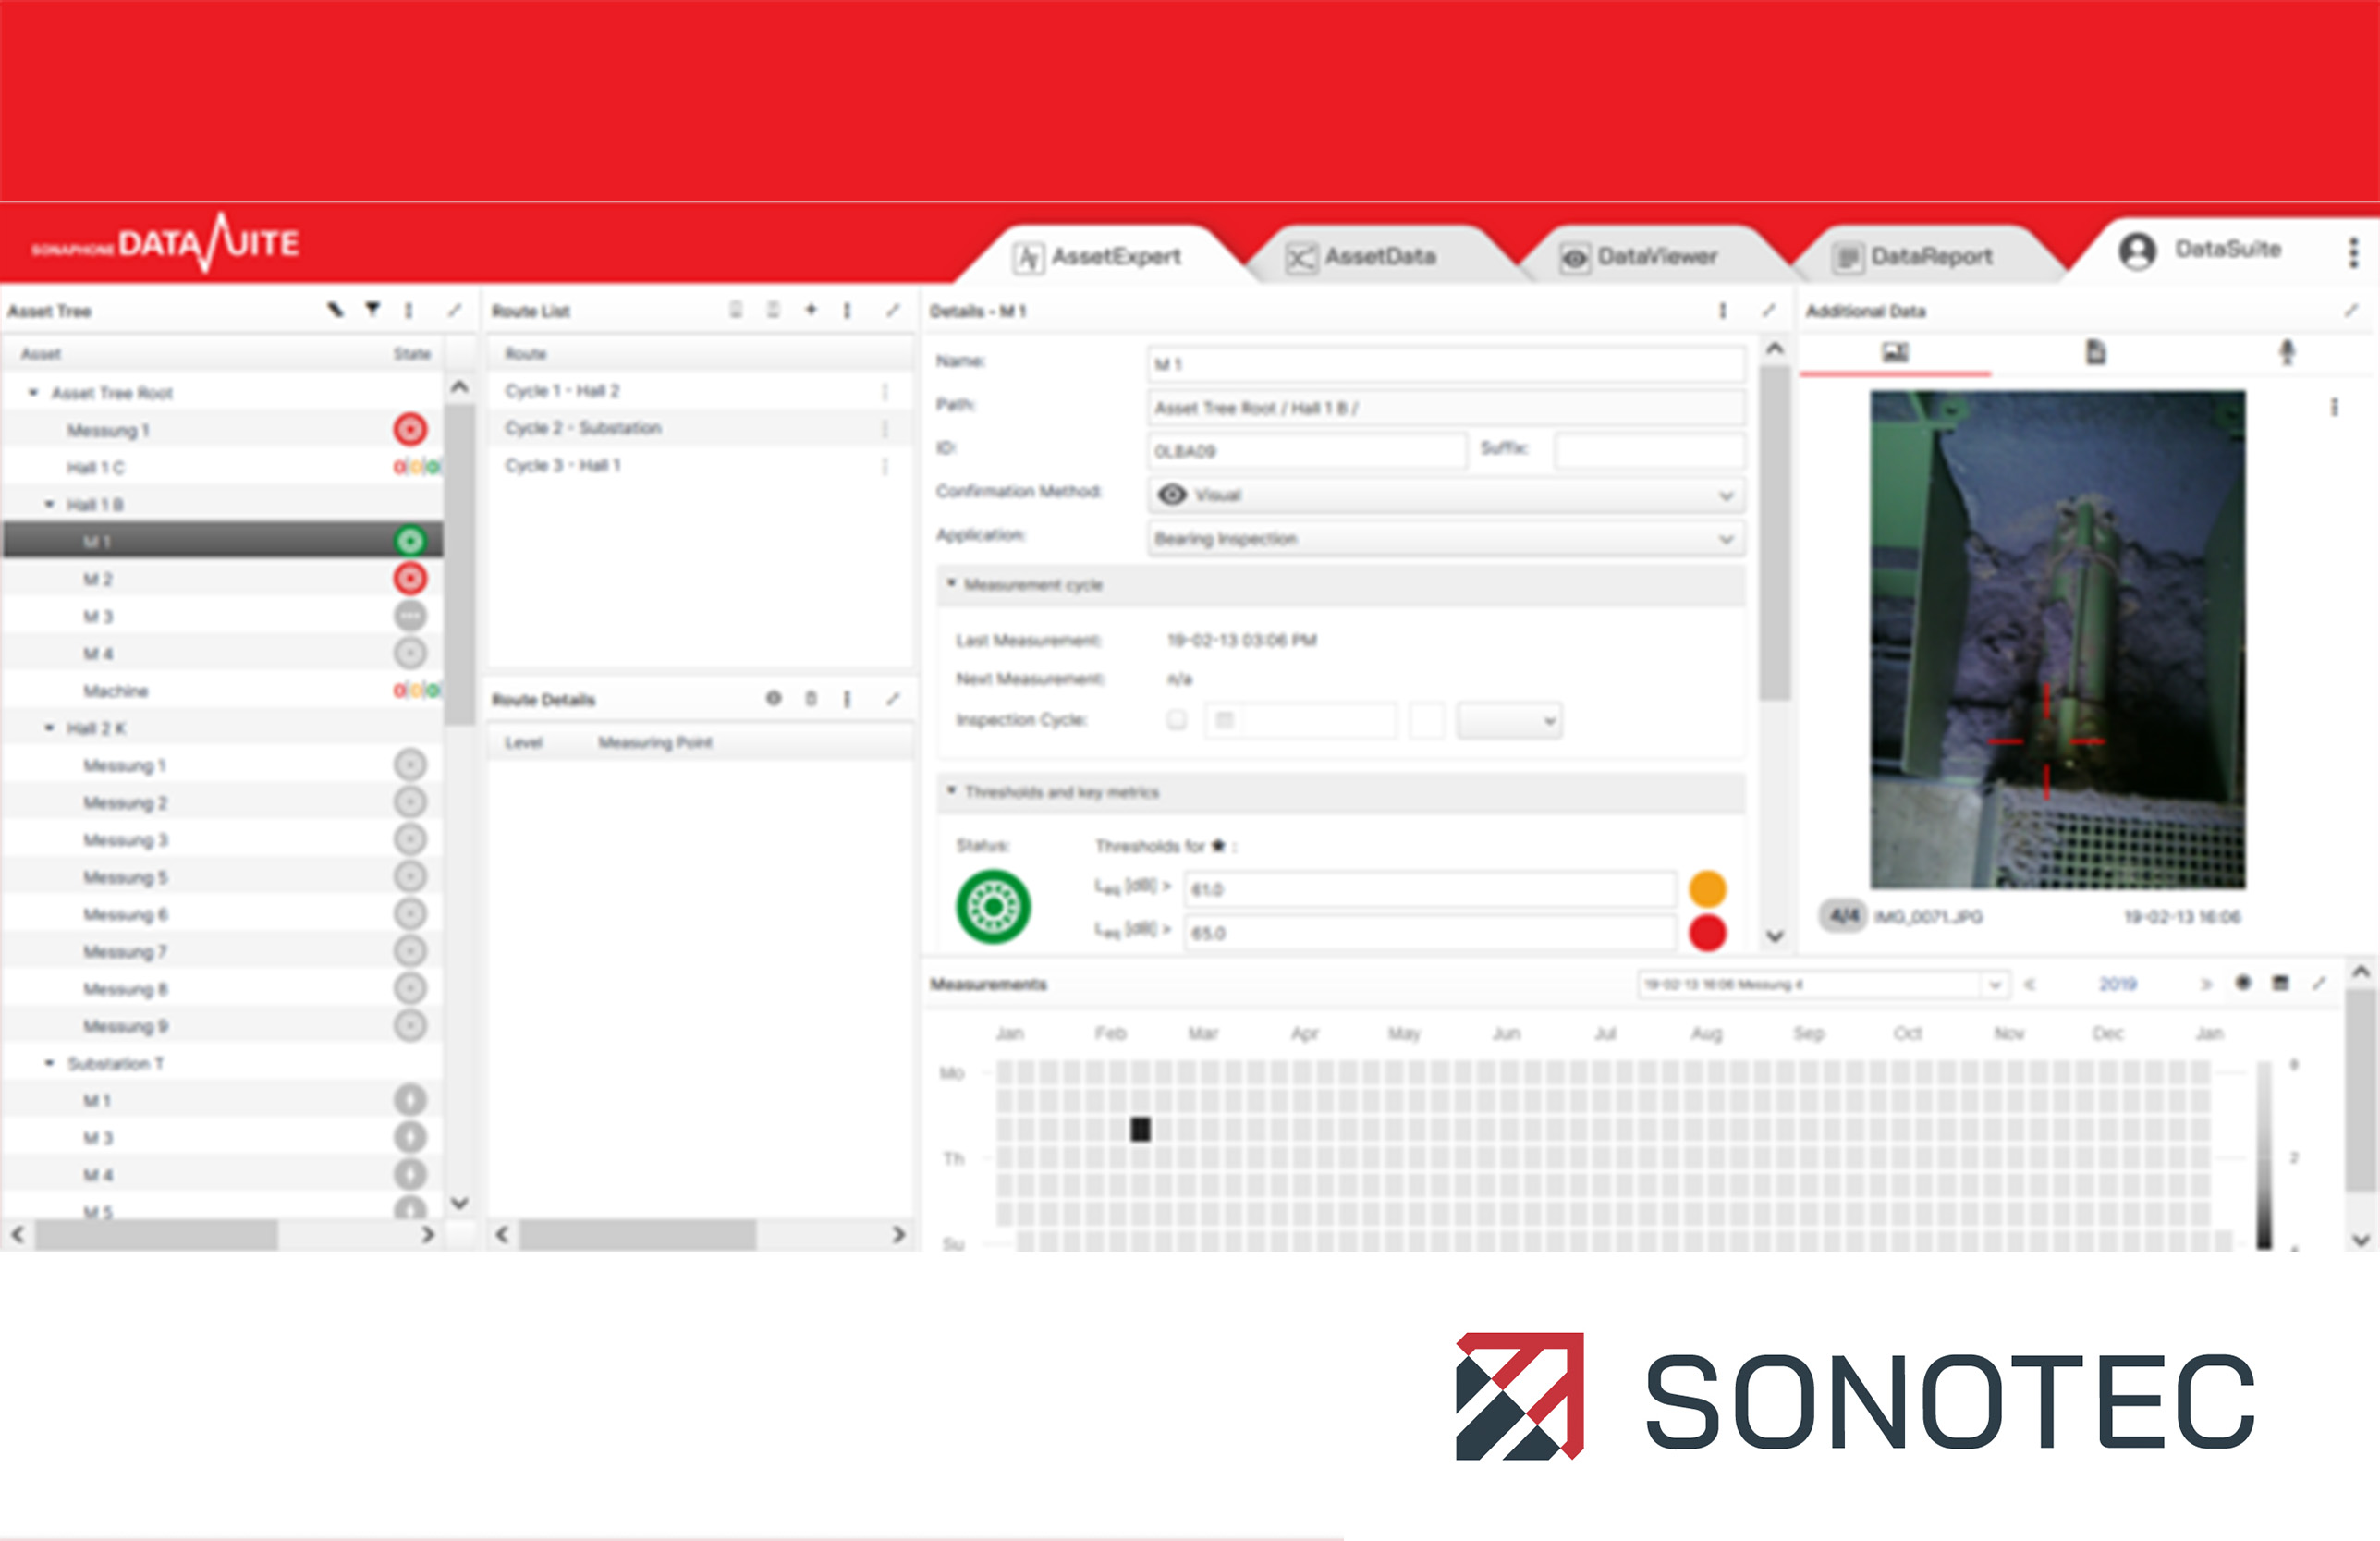Select the M 2 asset under Hall 1 B

click(221, 579)
